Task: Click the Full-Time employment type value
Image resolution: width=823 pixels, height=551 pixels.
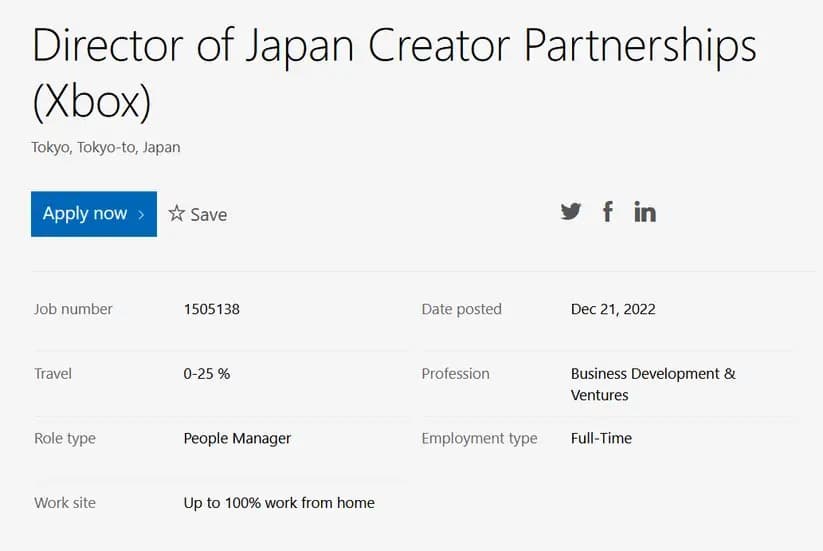Action: pyautogui.click(x=601, y=438)
